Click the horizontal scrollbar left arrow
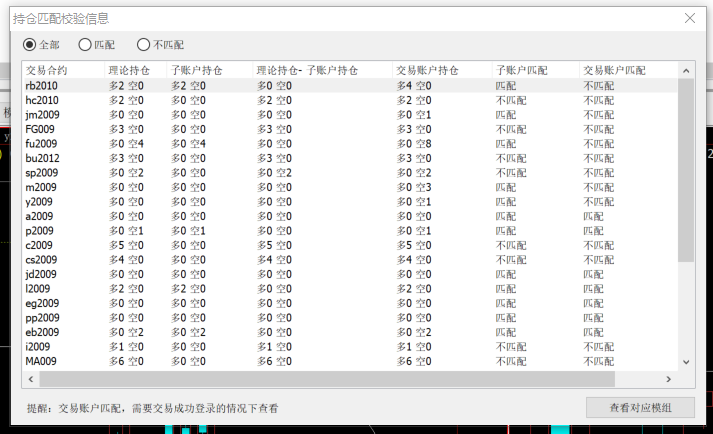The image size is (713, 434). point(30,379)
